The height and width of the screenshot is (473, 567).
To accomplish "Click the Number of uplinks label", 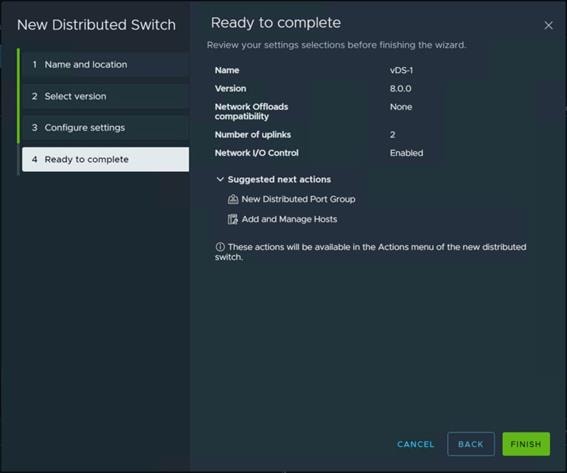I will click(x=253, y=135).
